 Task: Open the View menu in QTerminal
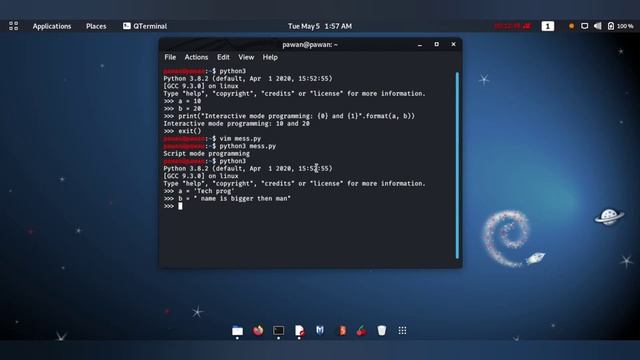(x=246, y=57)
